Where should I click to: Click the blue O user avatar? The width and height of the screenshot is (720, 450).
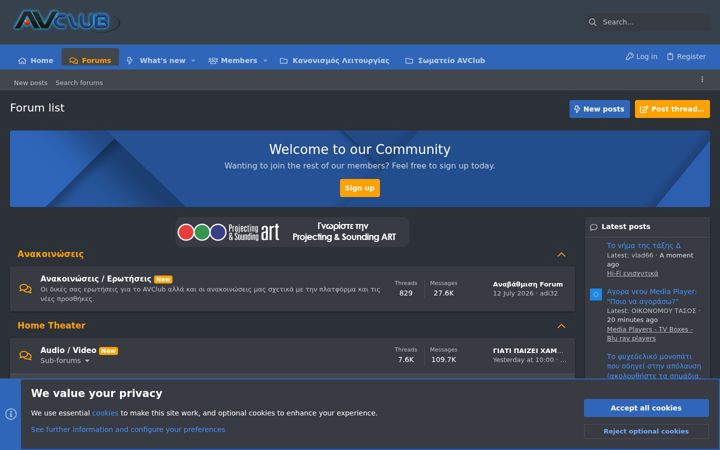click(596, 294)
